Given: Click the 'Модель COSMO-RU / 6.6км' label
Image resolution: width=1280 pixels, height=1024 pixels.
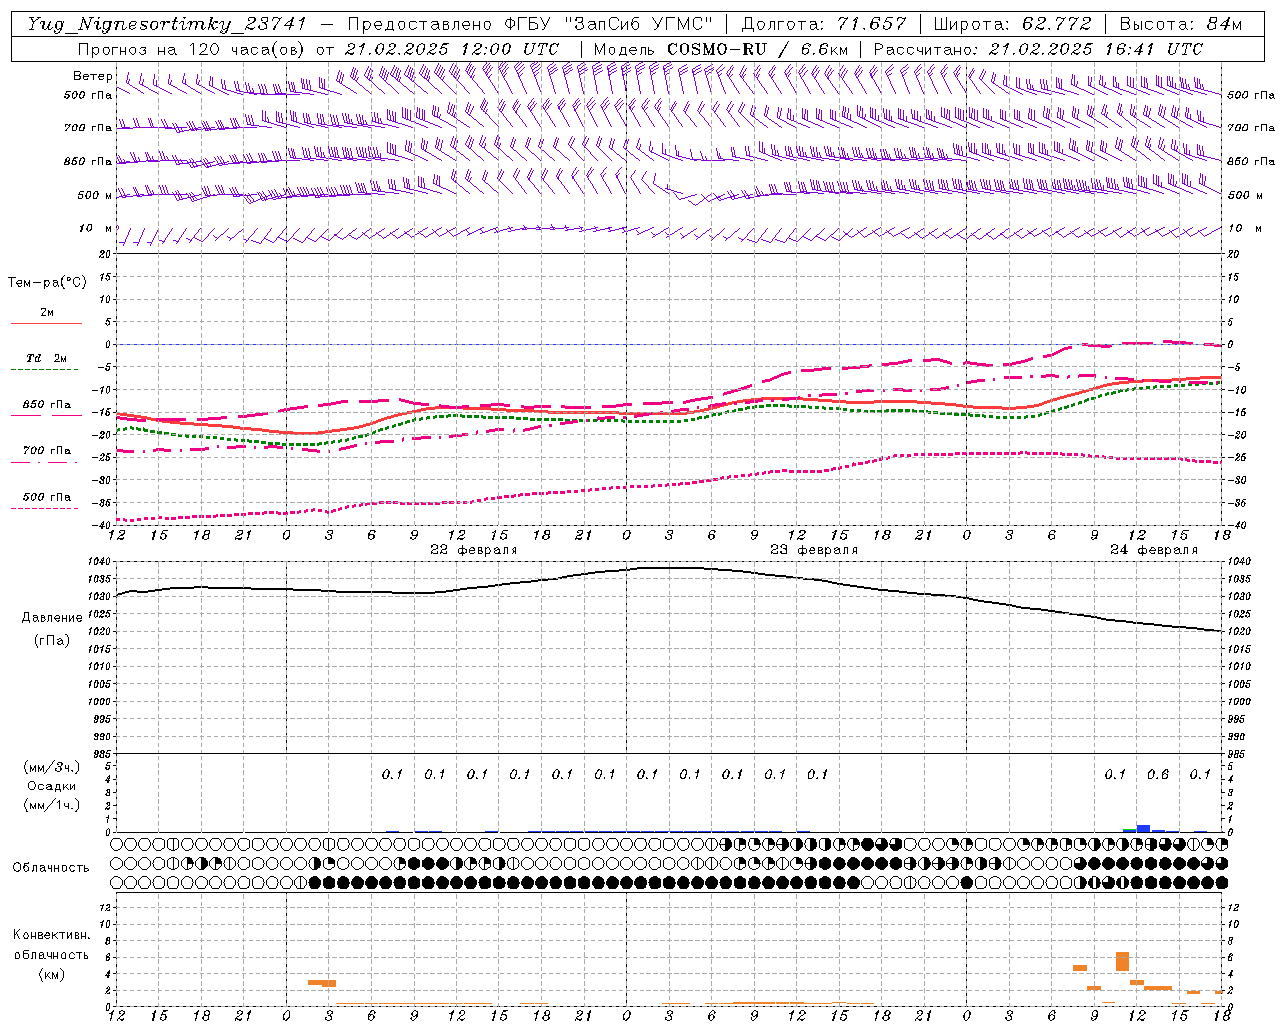Looking at the screenshot, I should [x=721, y=49].
